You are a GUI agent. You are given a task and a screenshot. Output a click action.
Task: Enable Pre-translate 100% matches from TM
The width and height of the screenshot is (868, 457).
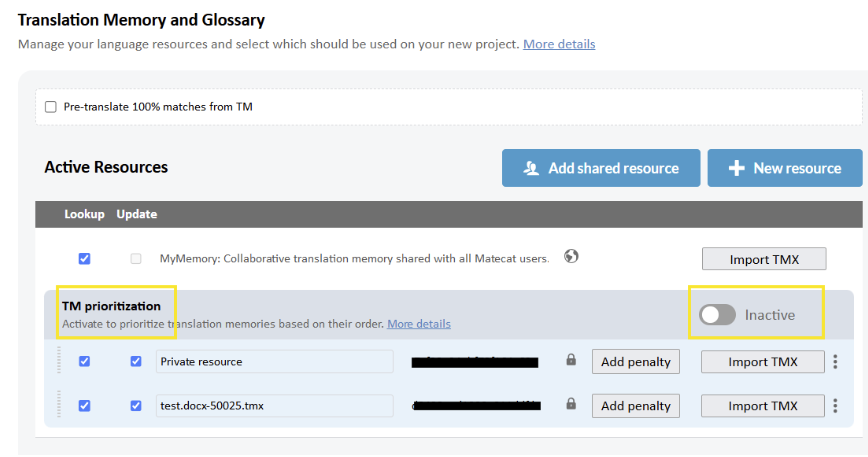click(x=51, y=107)
